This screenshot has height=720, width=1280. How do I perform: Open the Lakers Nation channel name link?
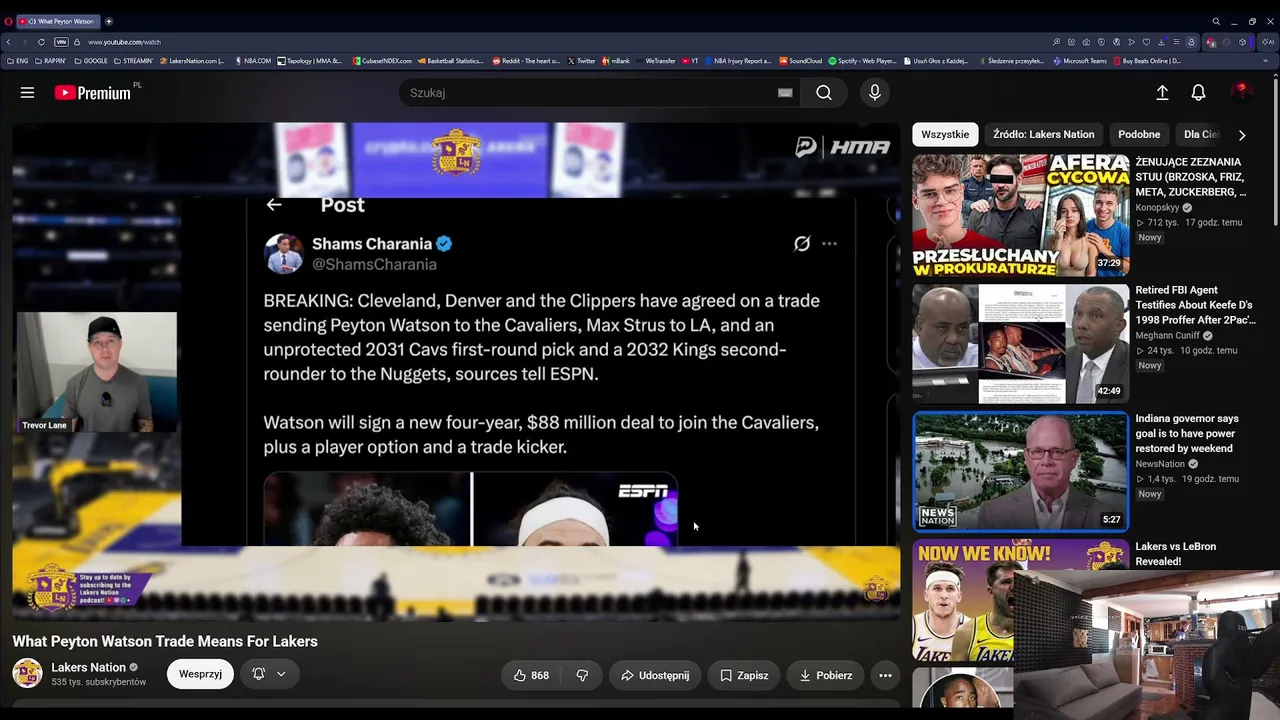pos(88,668)
